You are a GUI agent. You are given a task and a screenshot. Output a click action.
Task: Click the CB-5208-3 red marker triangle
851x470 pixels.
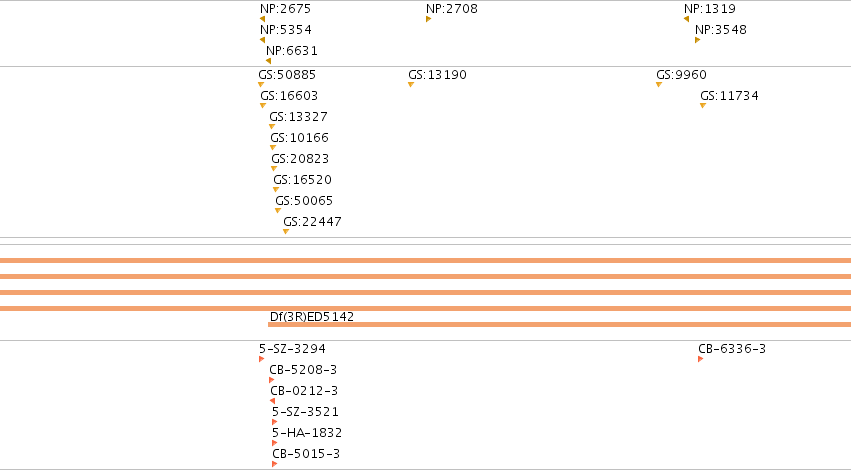click(272, 380)
